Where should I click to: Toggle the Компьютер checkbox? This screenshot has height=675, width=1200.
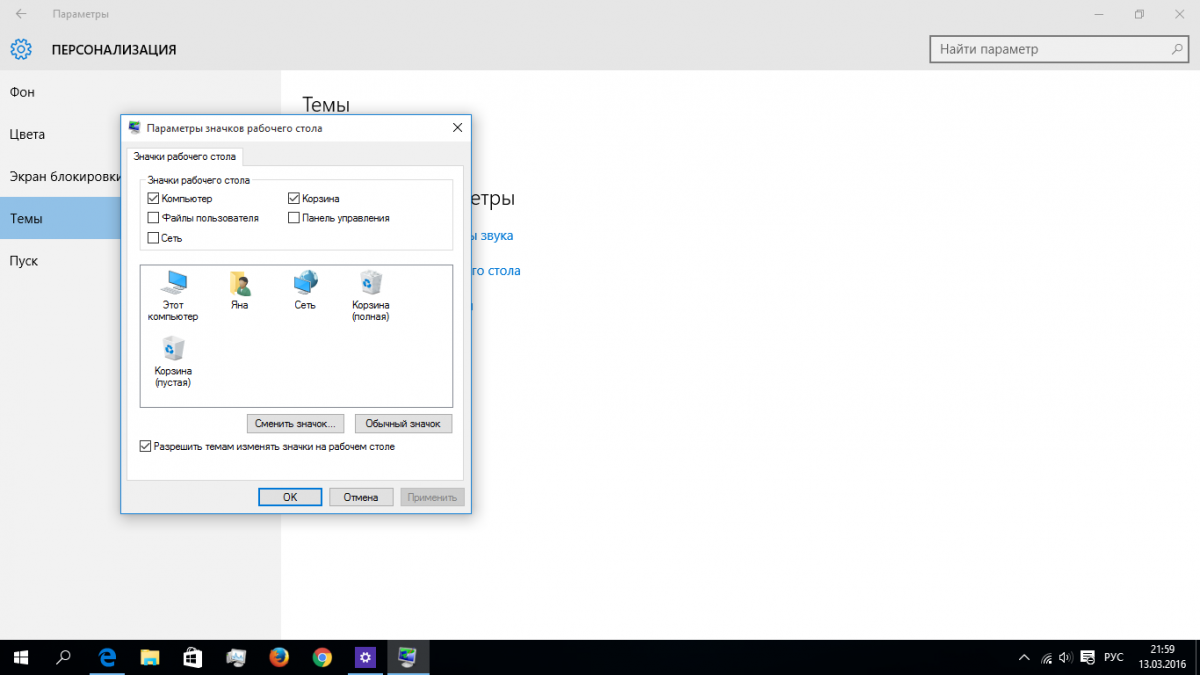tap(153, 199)
